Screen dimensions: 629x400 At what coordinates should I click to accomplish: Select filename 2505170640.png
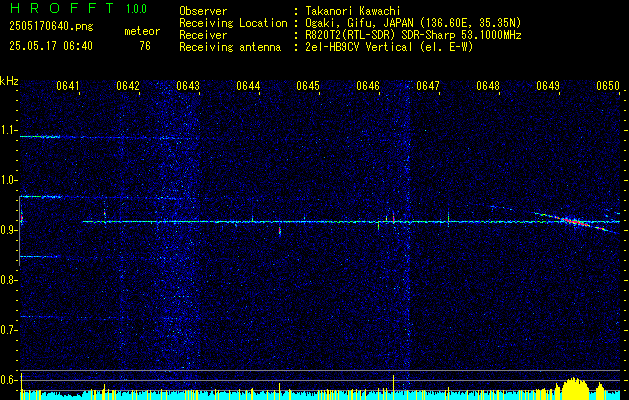coord(51,27)
